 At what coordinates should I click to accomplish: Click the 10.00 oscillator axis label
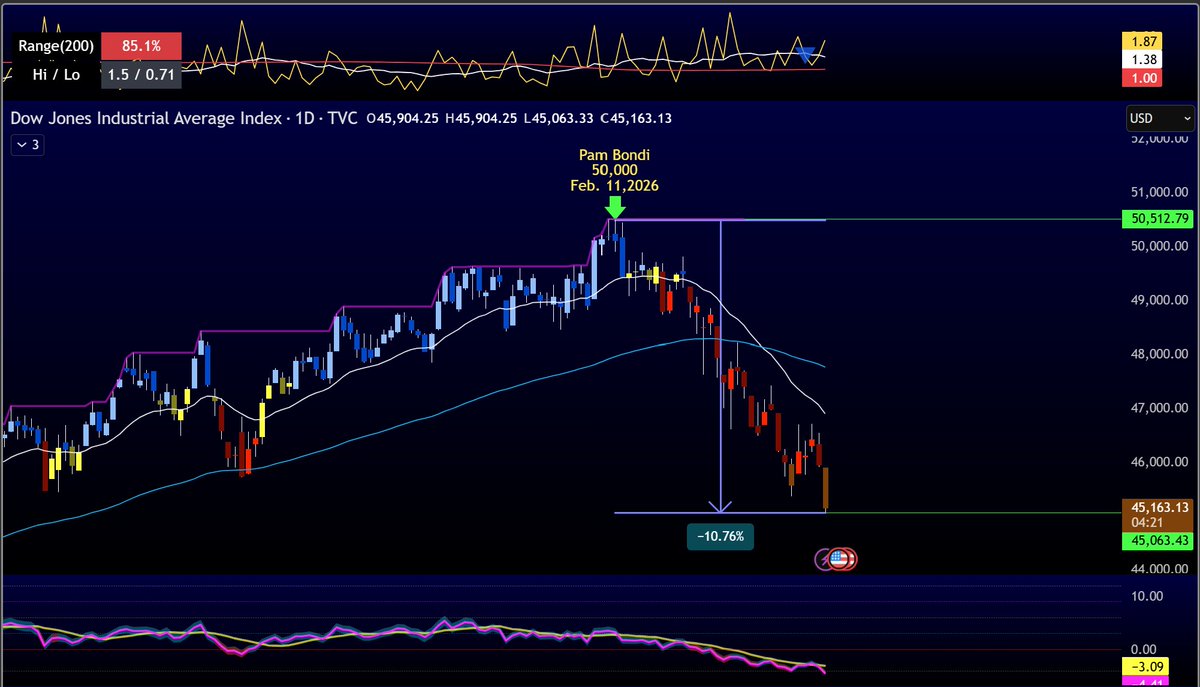pyautogui.click(x=1147, y=596)
